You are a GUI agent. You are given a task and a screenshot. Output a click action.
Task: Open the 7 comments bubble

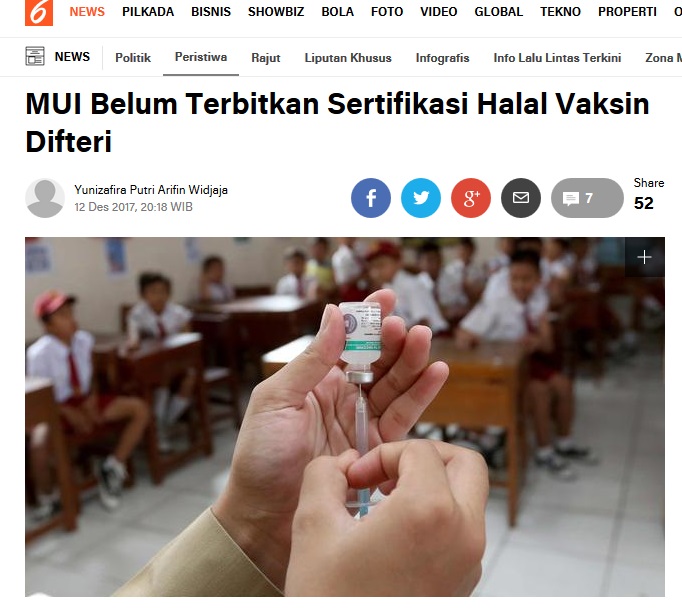tap(587, 198)
